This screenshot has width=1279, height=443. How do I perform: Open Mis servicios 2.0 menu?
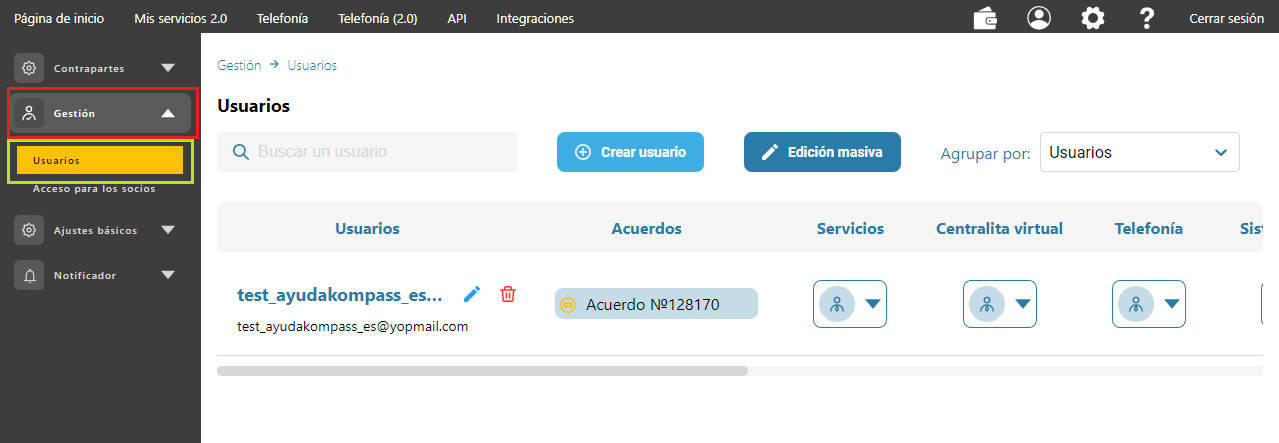tap(180, 18)
